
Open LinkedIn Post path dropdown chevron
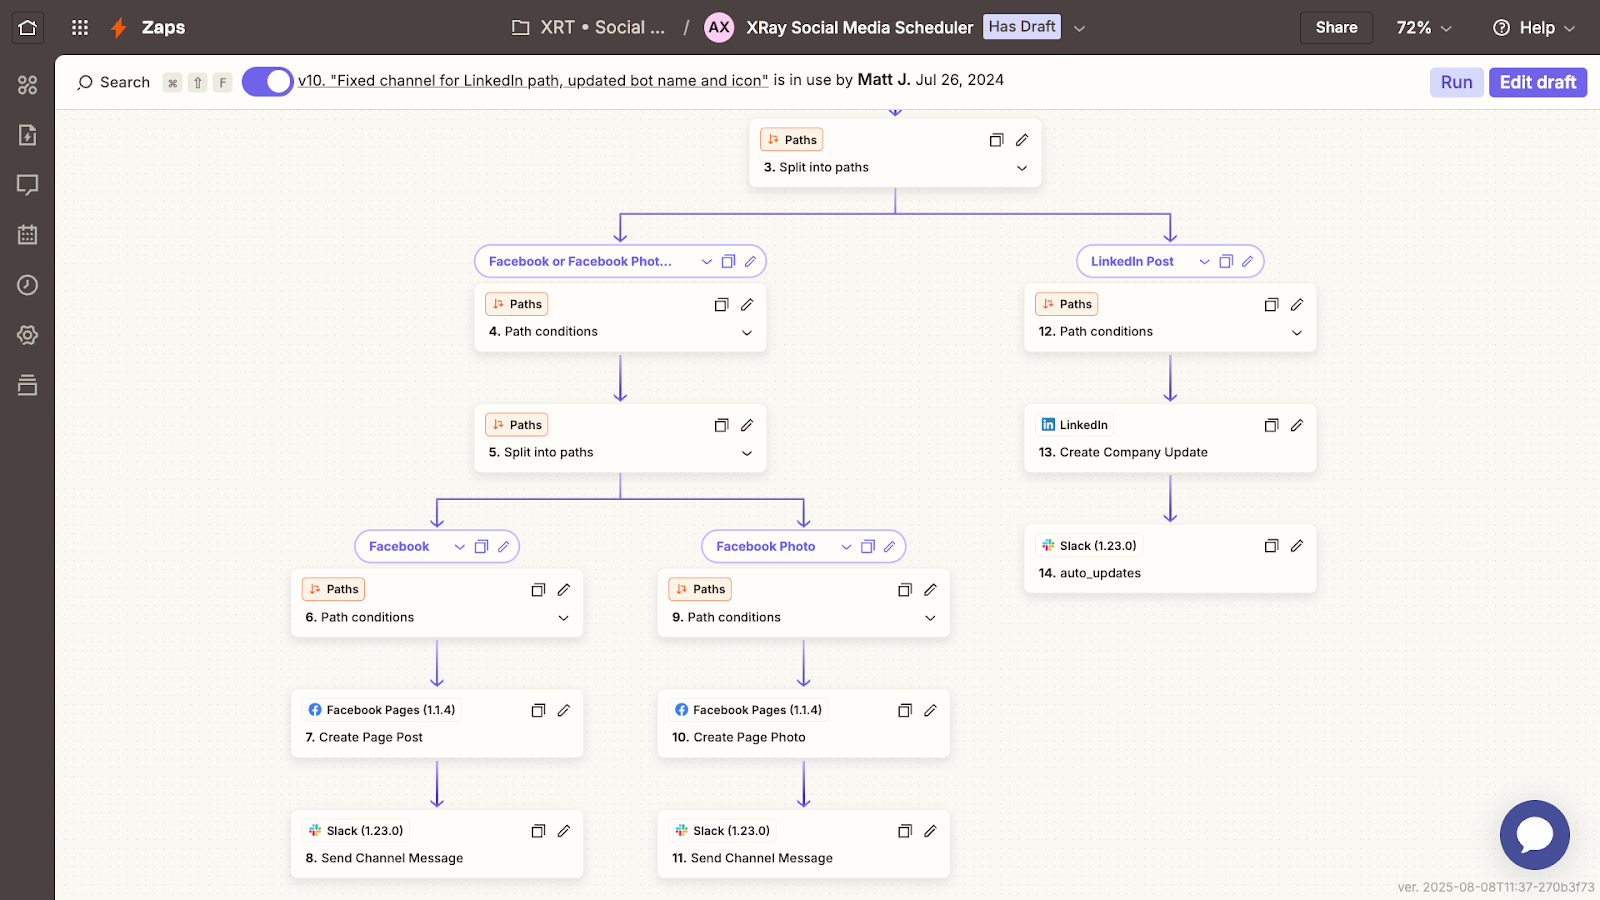coord(1205,261)
